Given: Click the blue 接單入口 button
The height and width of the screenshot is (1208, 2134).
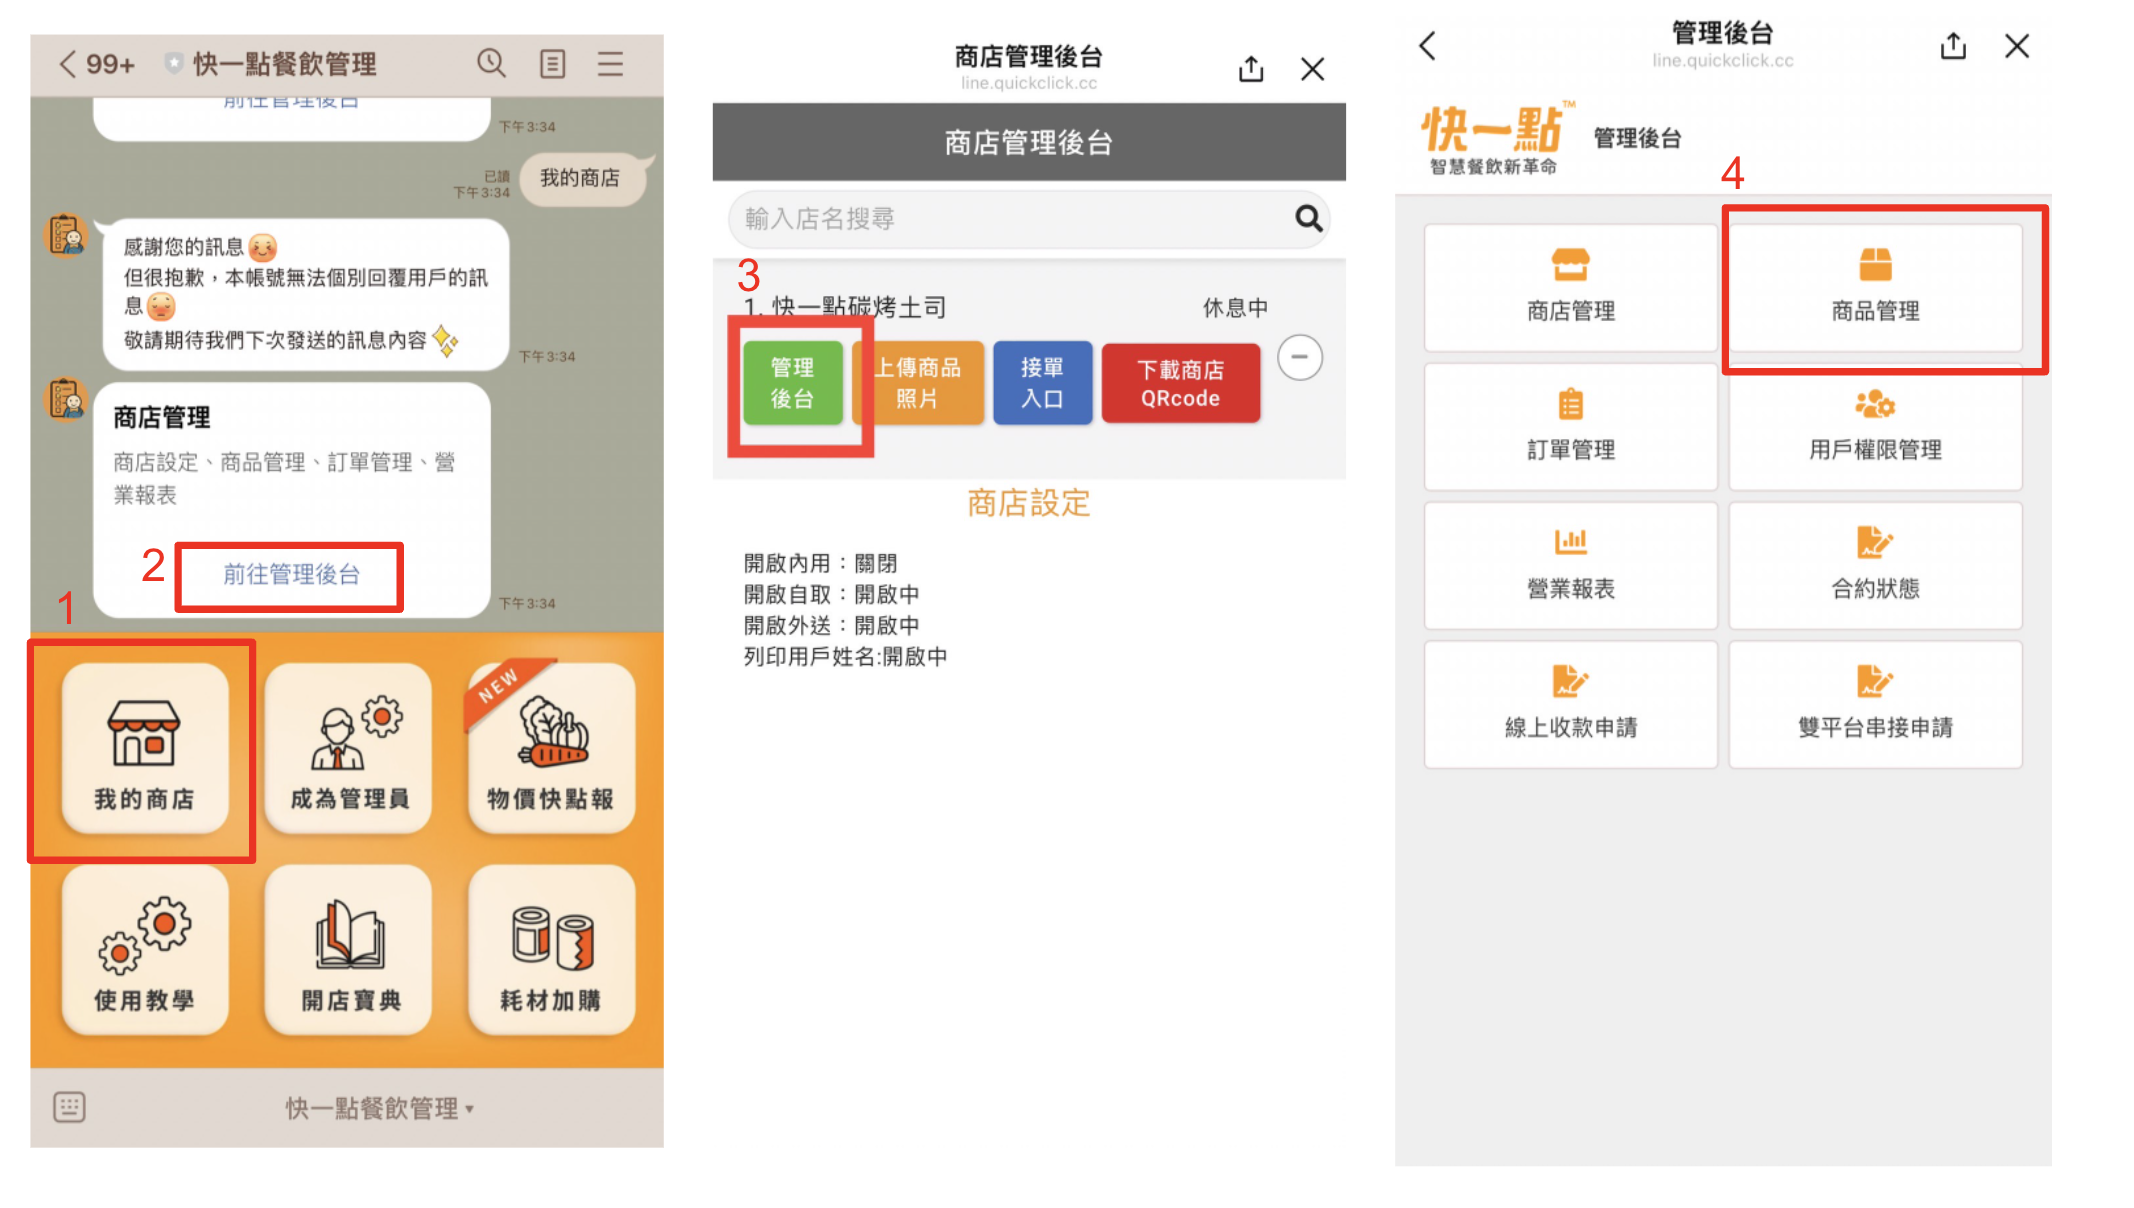Looking at the screenshot, I should (x=1042, y=383).
